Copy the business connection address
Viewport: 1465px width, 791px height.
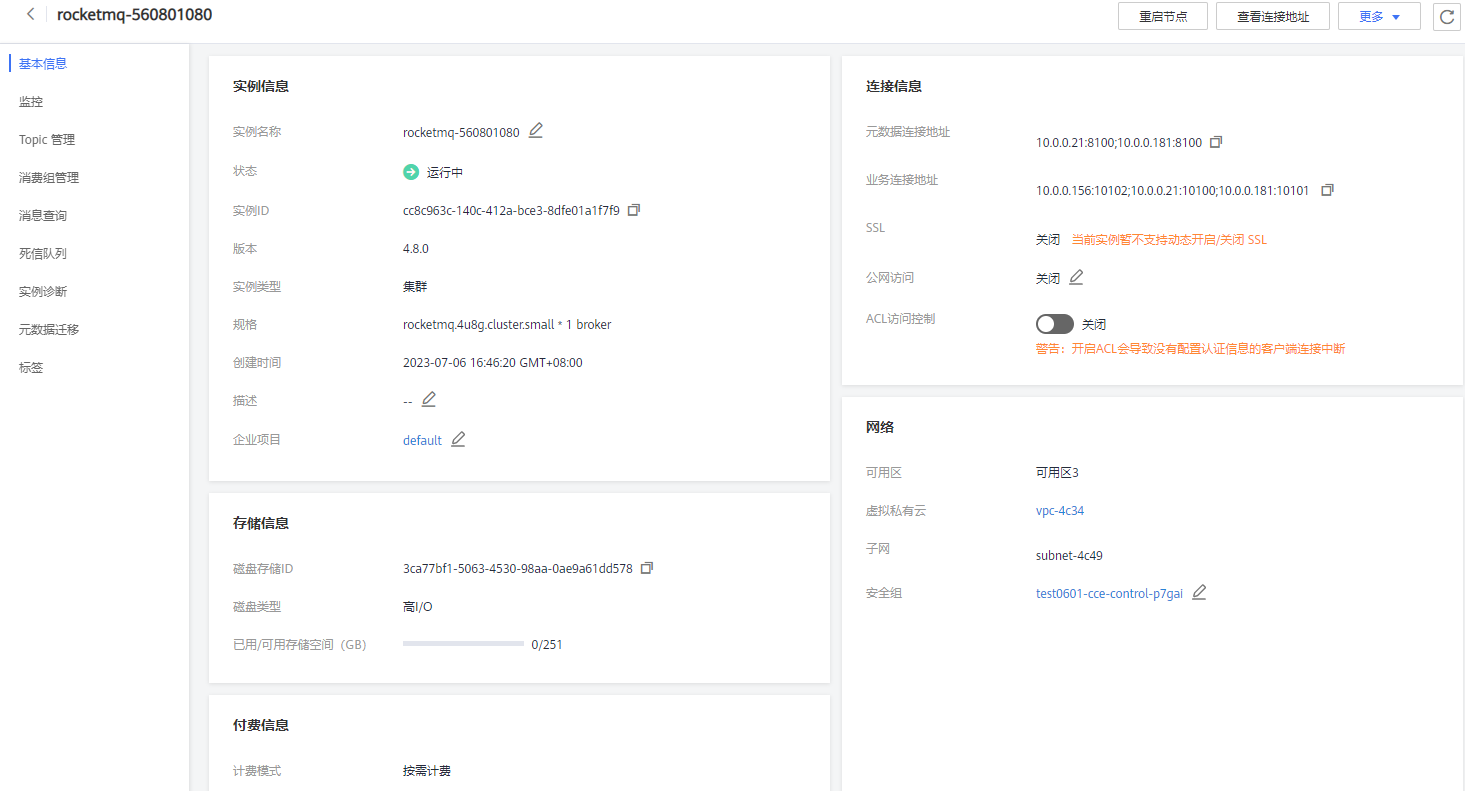coord(1327,190)
